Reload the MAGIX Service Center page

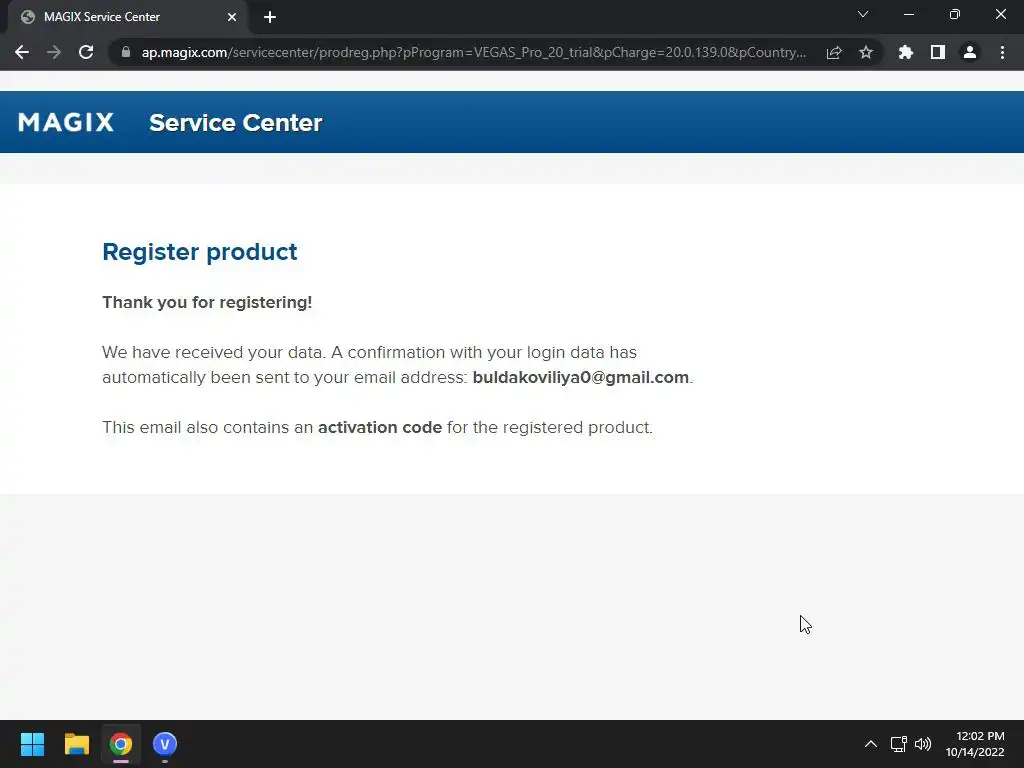coord(86,52)
